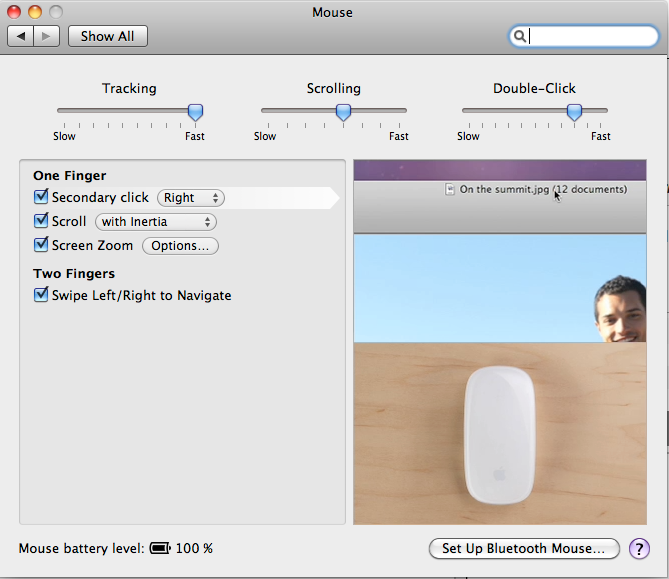The width and height of the screenshot is (669, 579).
Task: Click the magnifying glass search icon
Action: [x=520, y=36]
